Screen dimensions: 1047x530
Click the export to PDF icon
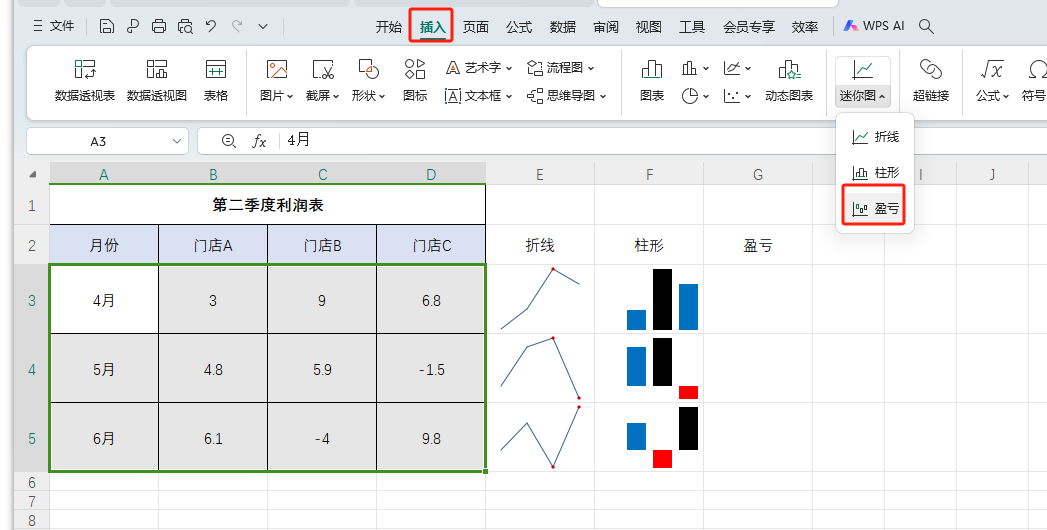[132, 26]
